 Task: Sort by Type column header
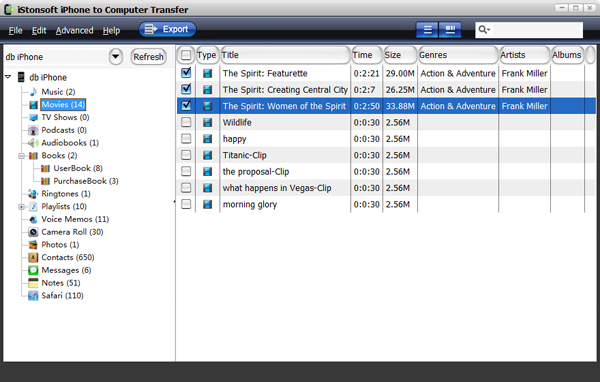207,55
